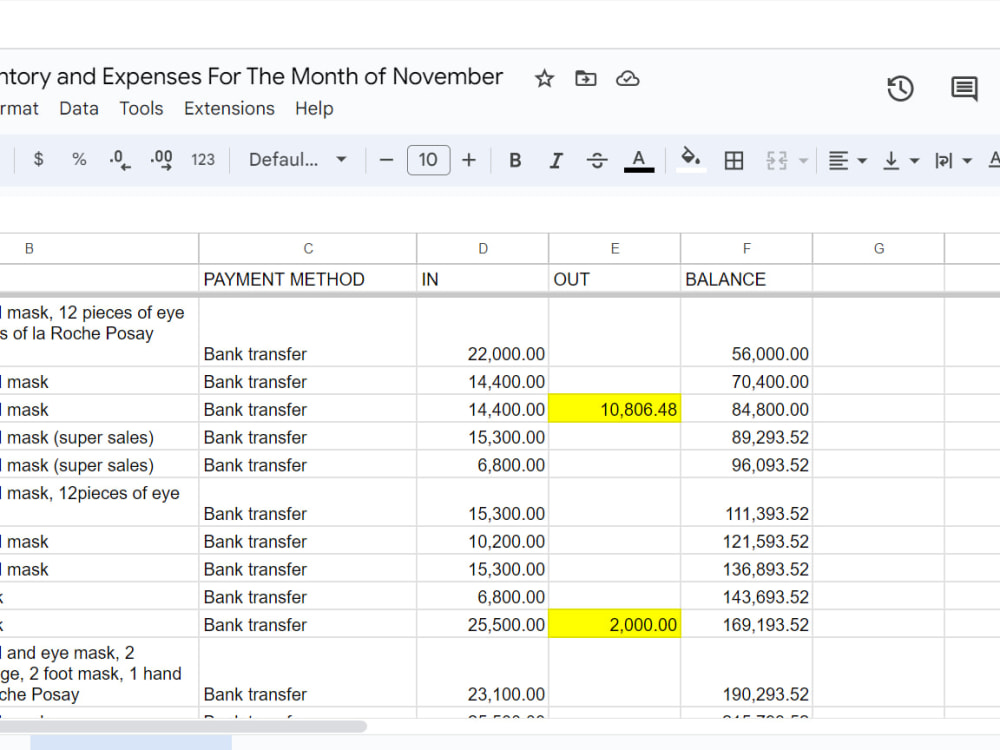Select column D header
Viewport: 1000px width, 750px height.
[483, 249]
